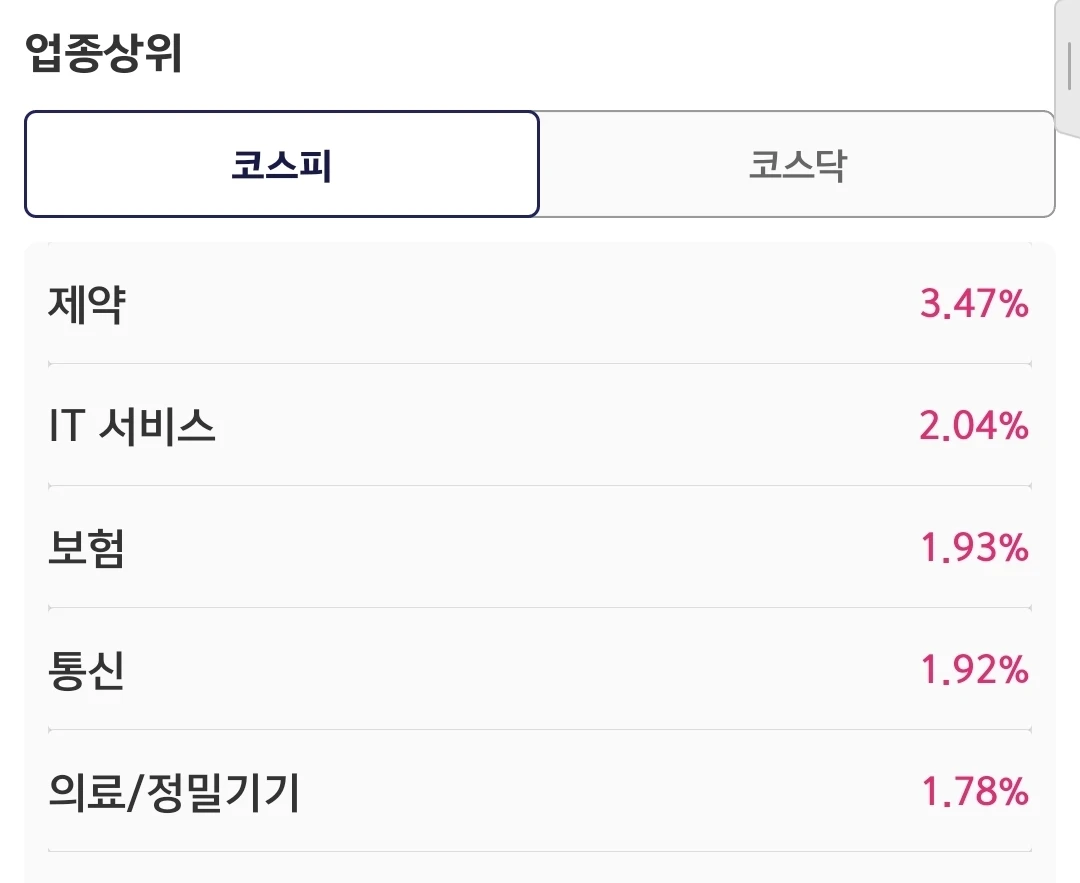This screenshot has height=883, width=1080.
Task: Switch to the 코스닥 tab
Action: point(797,164)
